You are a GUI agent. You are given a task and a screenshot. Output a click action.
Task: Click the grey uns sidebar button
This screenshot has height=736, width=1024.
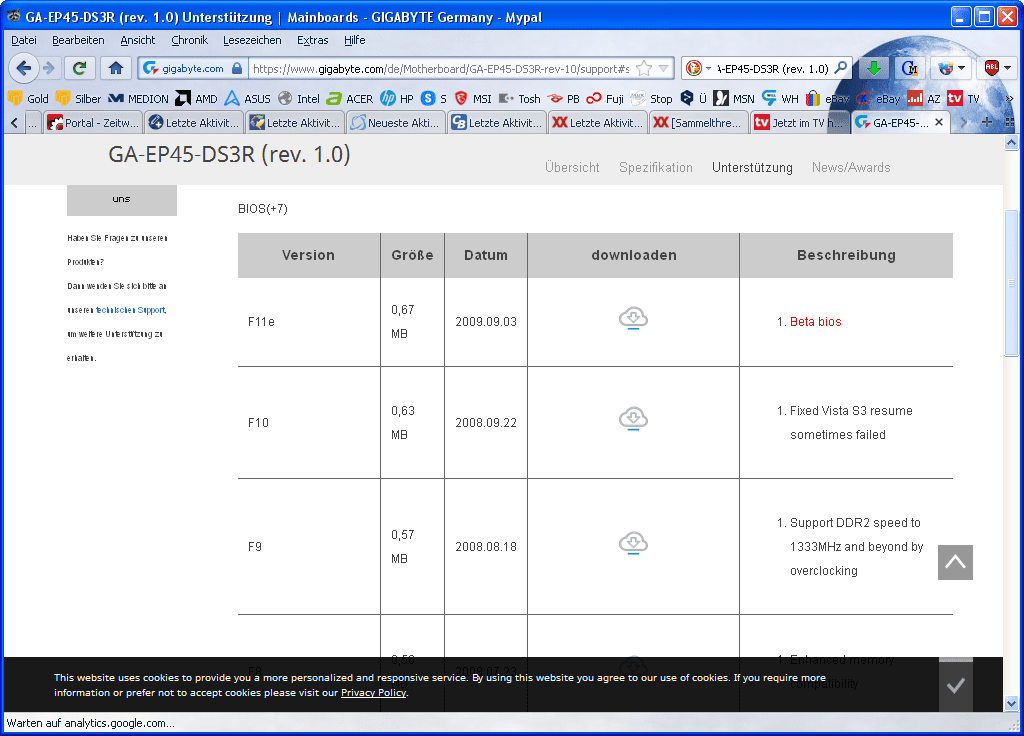point(121,199)
